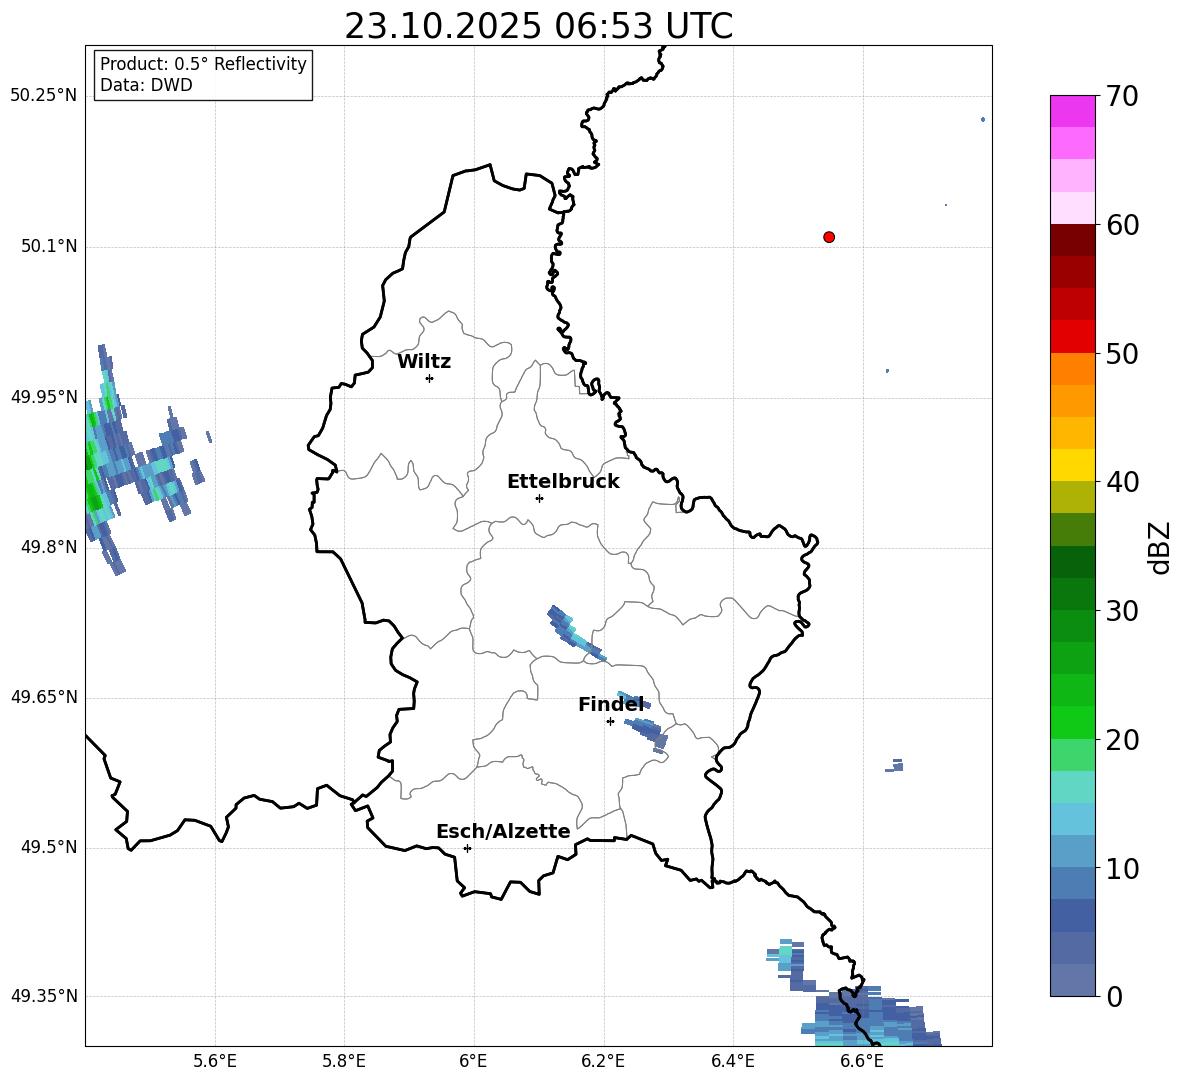
Task: Select the timestamp title 23.10.2025 06:53 UTC
Action: [x=538, y=26]
